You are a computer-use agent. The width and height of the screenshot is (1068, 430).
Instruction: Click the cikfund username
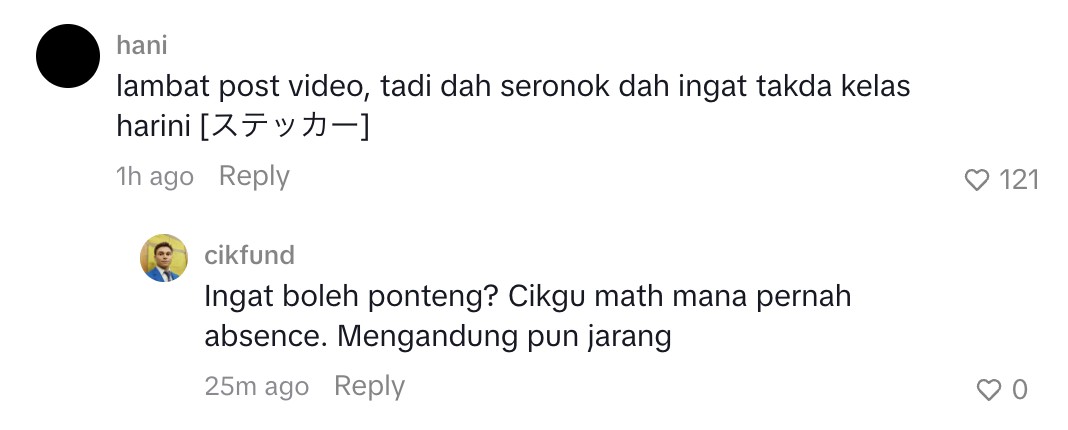coord(249,256)
